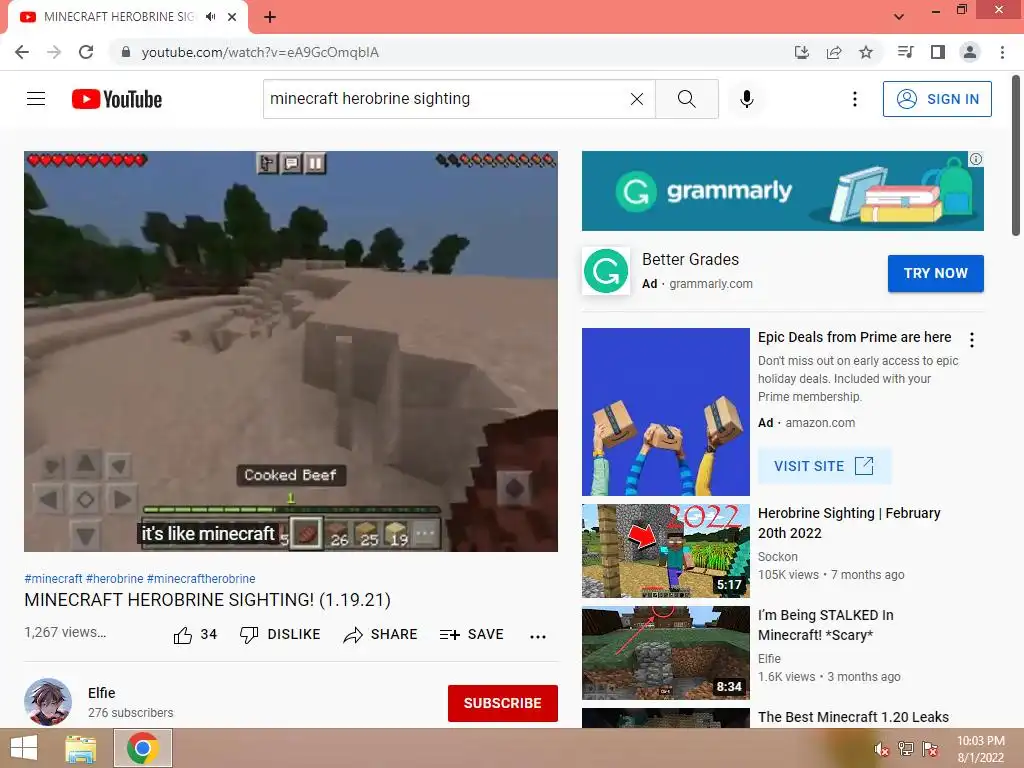Image resolution: width=1024 pixels, height=768 pixels.
Task: Click the #minecraft hashtag
Action: (53, 579)
